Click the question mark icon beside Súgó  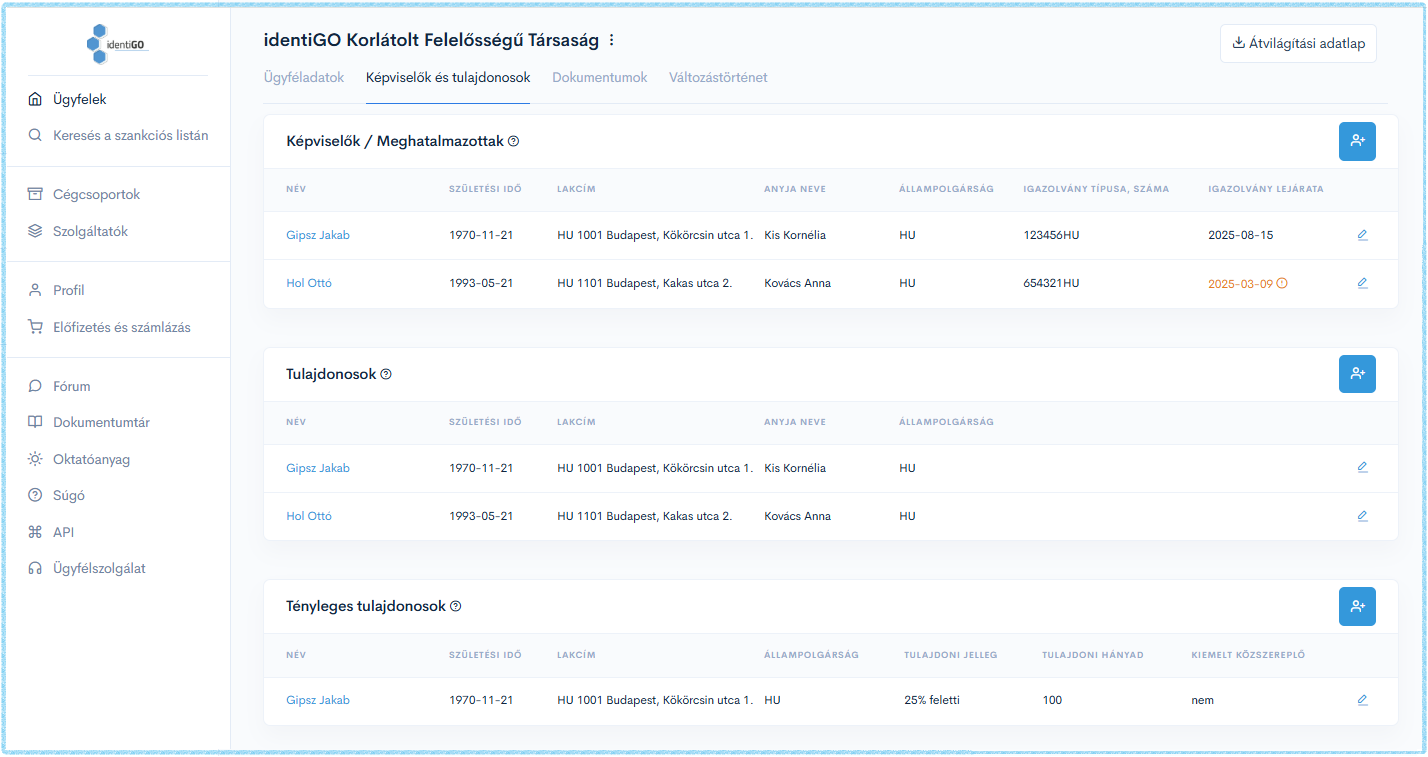[x=35, y=495]
